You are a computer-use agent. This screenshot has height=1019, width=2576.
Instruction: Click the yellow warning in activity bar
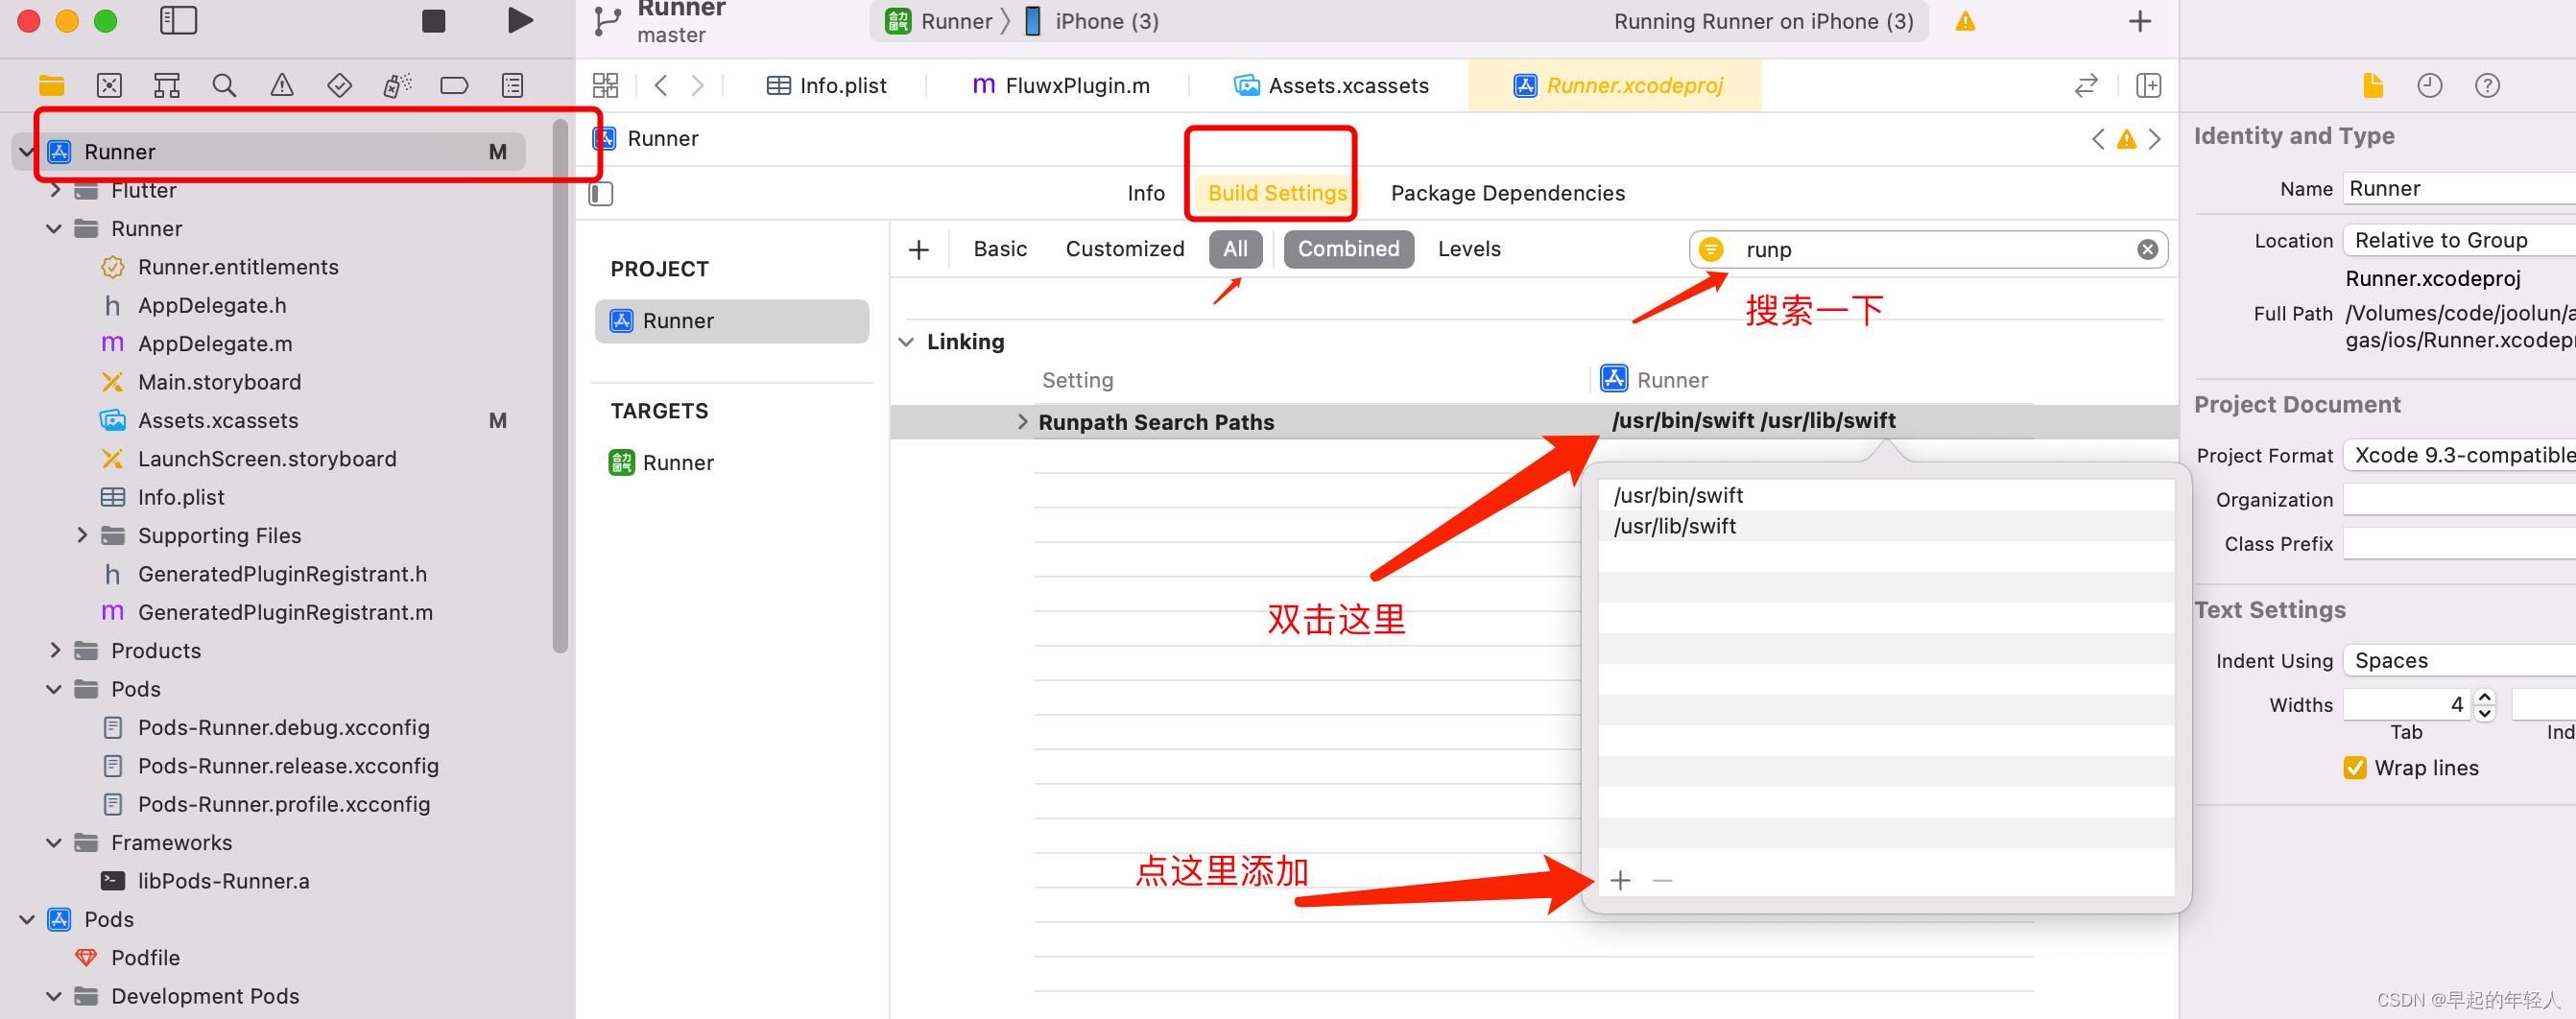click(x=1965, y=21)
